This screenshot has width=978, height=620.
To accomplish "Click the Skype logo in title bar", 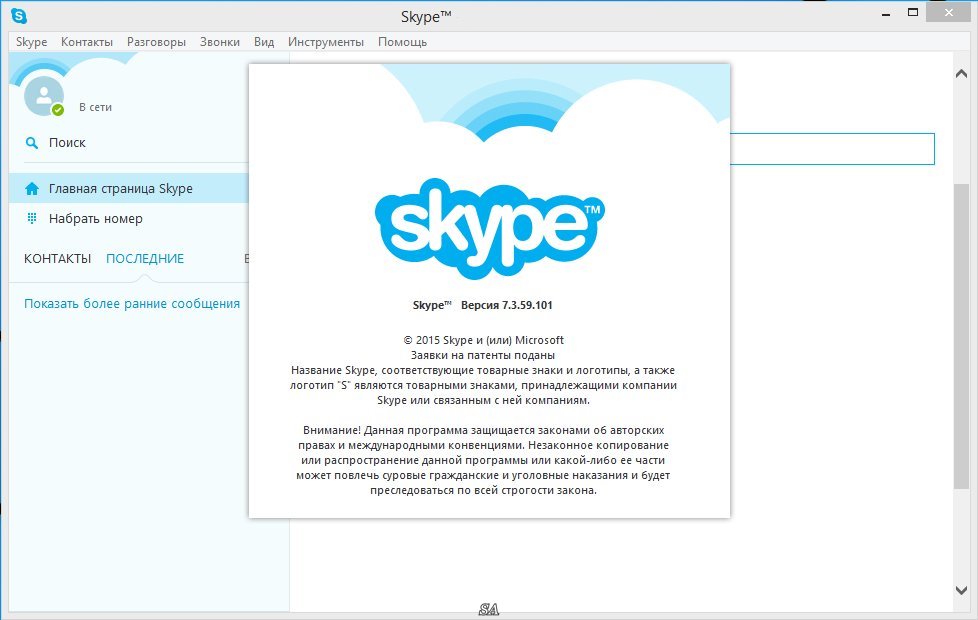I will pyautogui.click(x=19, y=16).
